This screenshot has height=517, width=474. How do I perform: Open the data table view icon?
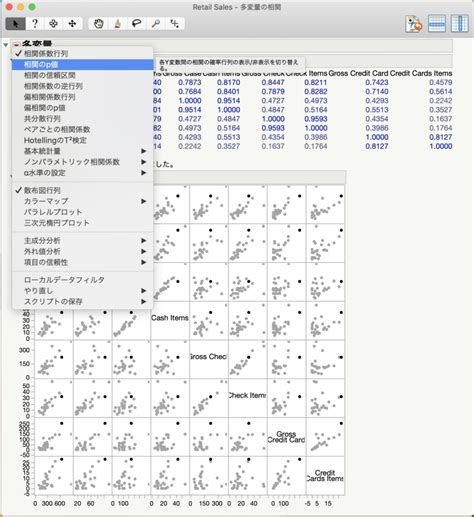pyautogui.click(x=437, y=24)
